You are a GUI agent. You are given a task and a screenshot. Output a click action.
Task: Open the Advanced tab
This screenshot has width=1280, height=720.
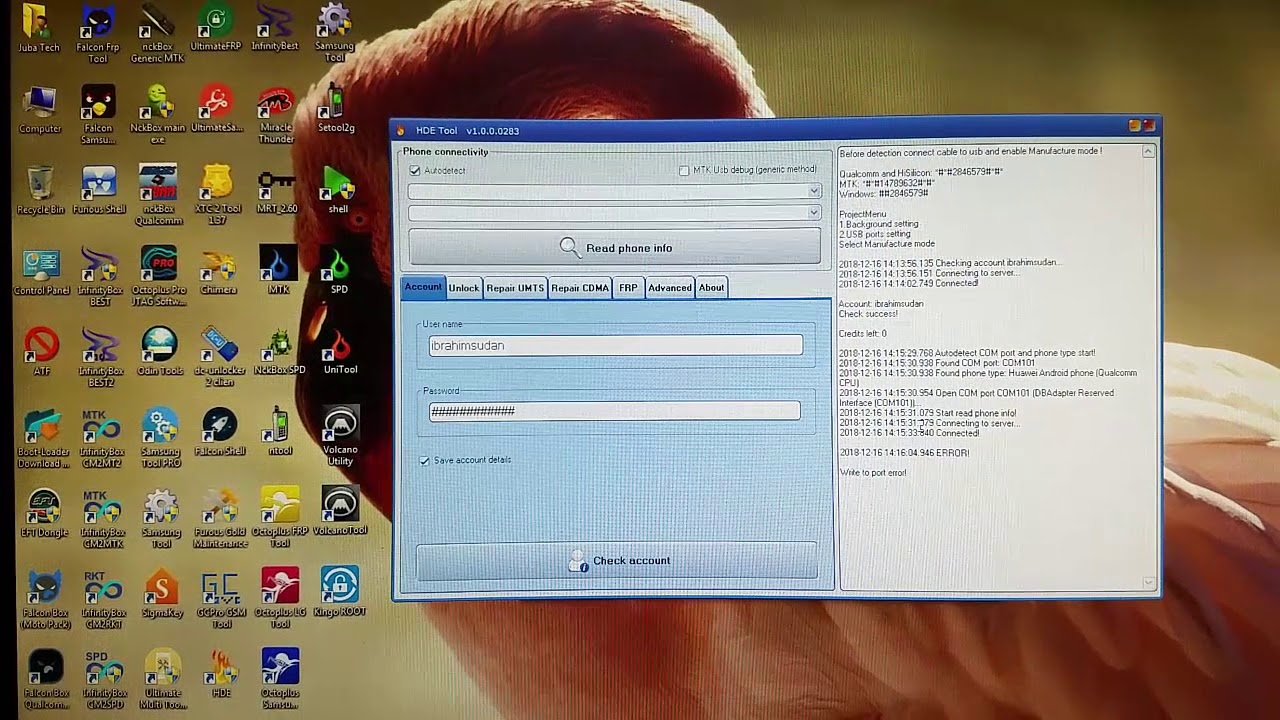tap(670, 288)
